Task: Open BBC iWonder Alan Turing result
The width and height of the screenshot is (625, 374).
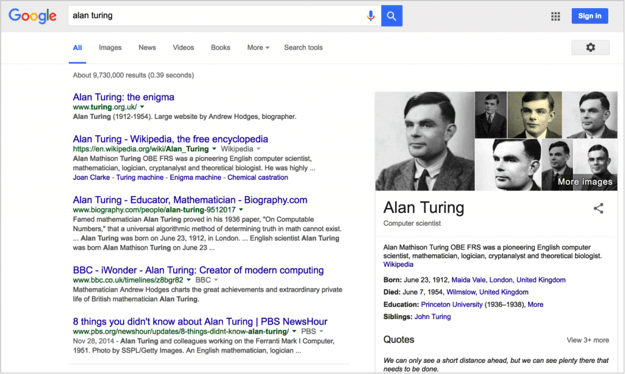Action: [x=198, y=270]
